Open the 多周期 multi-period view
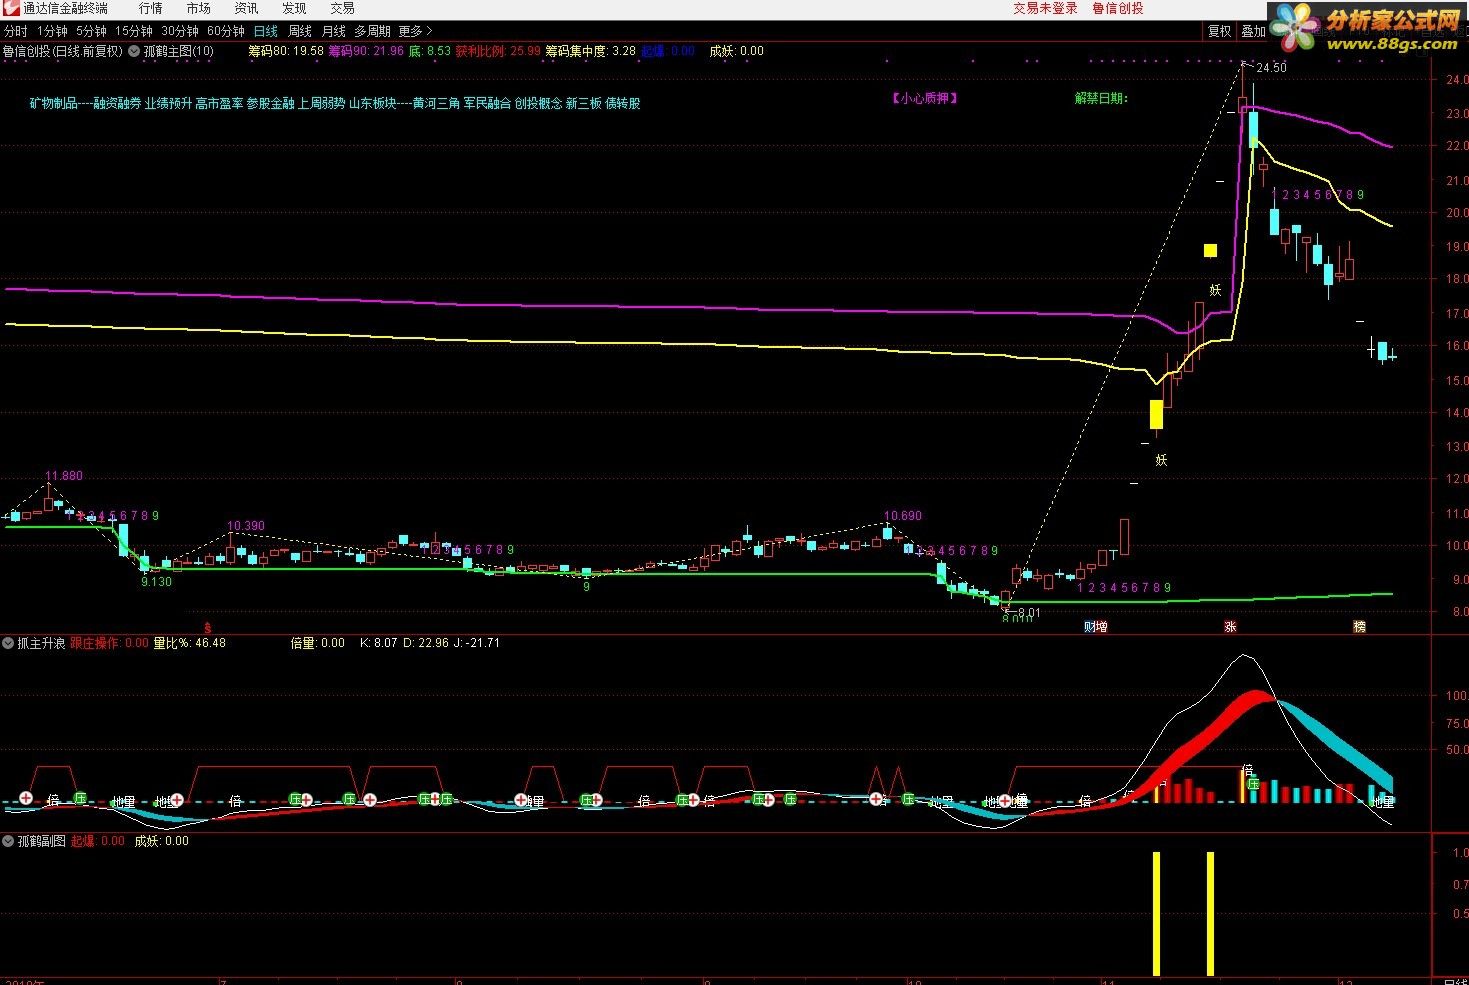This screenshot has height=985, width=1469. click(372, 31)
